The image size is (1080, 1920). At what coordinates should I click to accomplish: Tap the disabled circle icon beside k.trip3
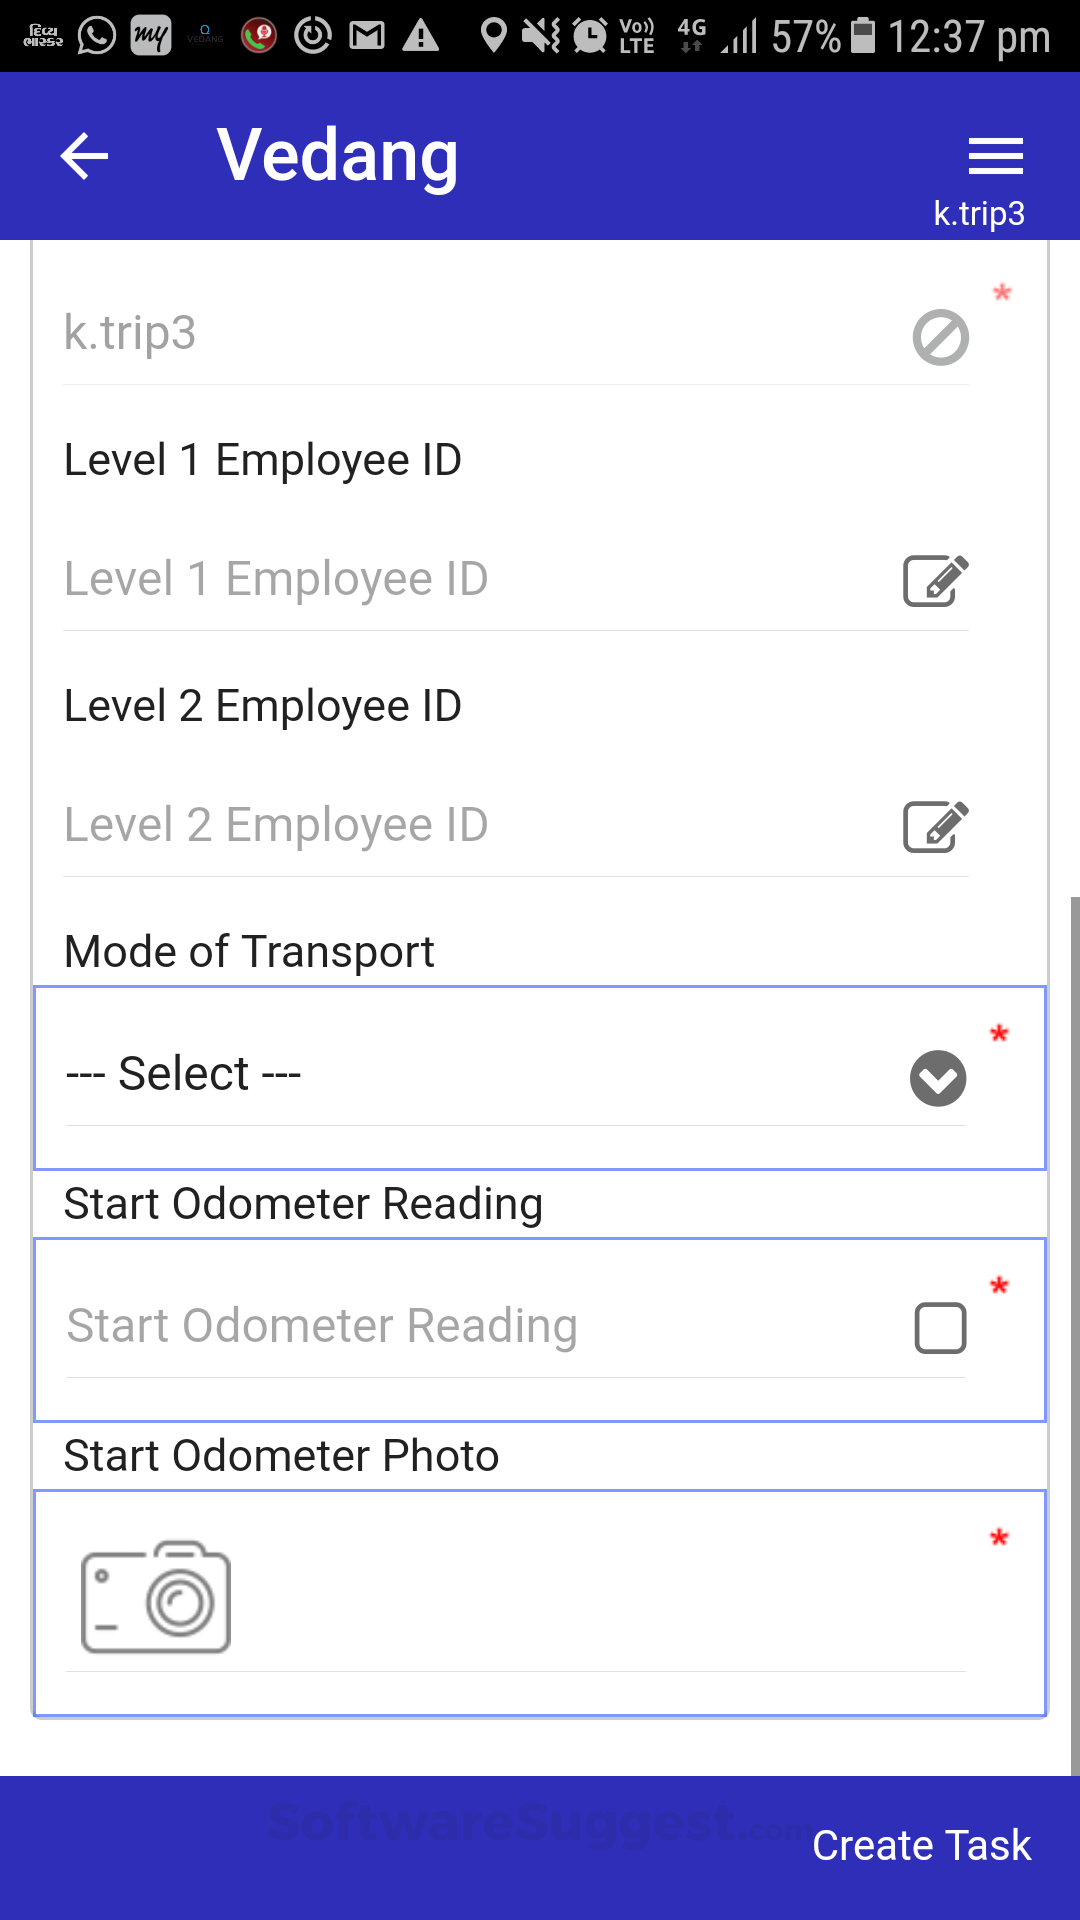tap(940, 337)
